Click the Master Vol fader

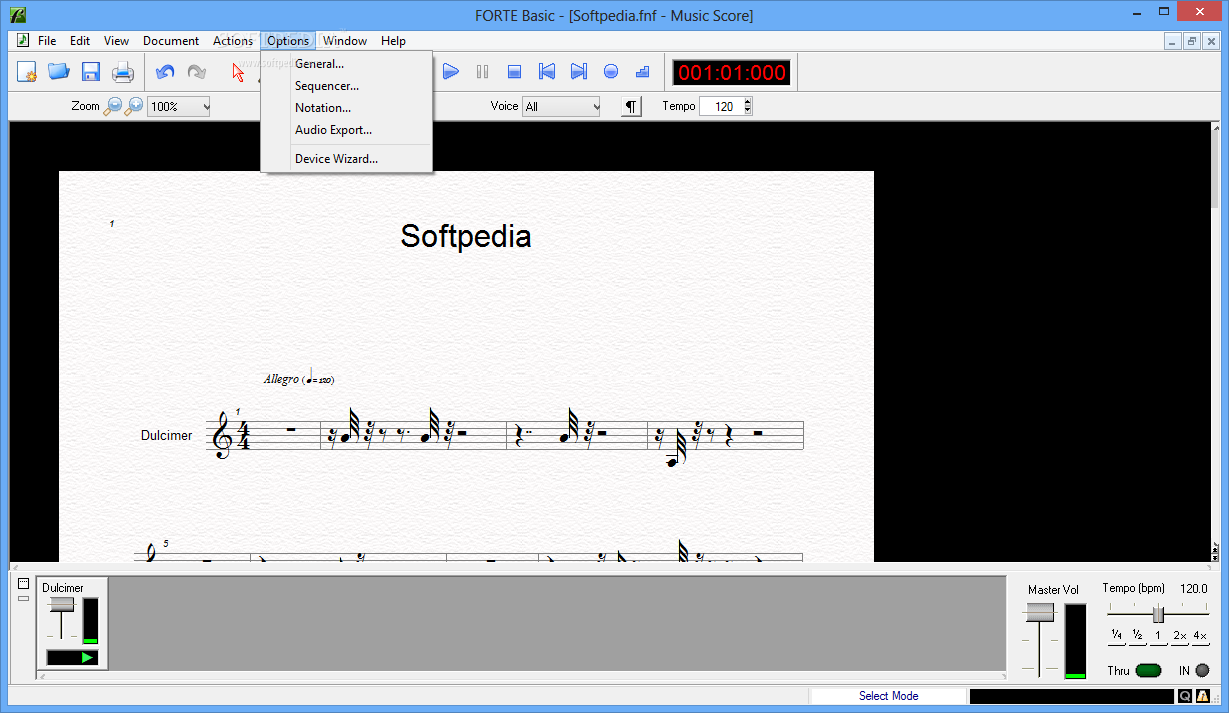[1040, 612]
